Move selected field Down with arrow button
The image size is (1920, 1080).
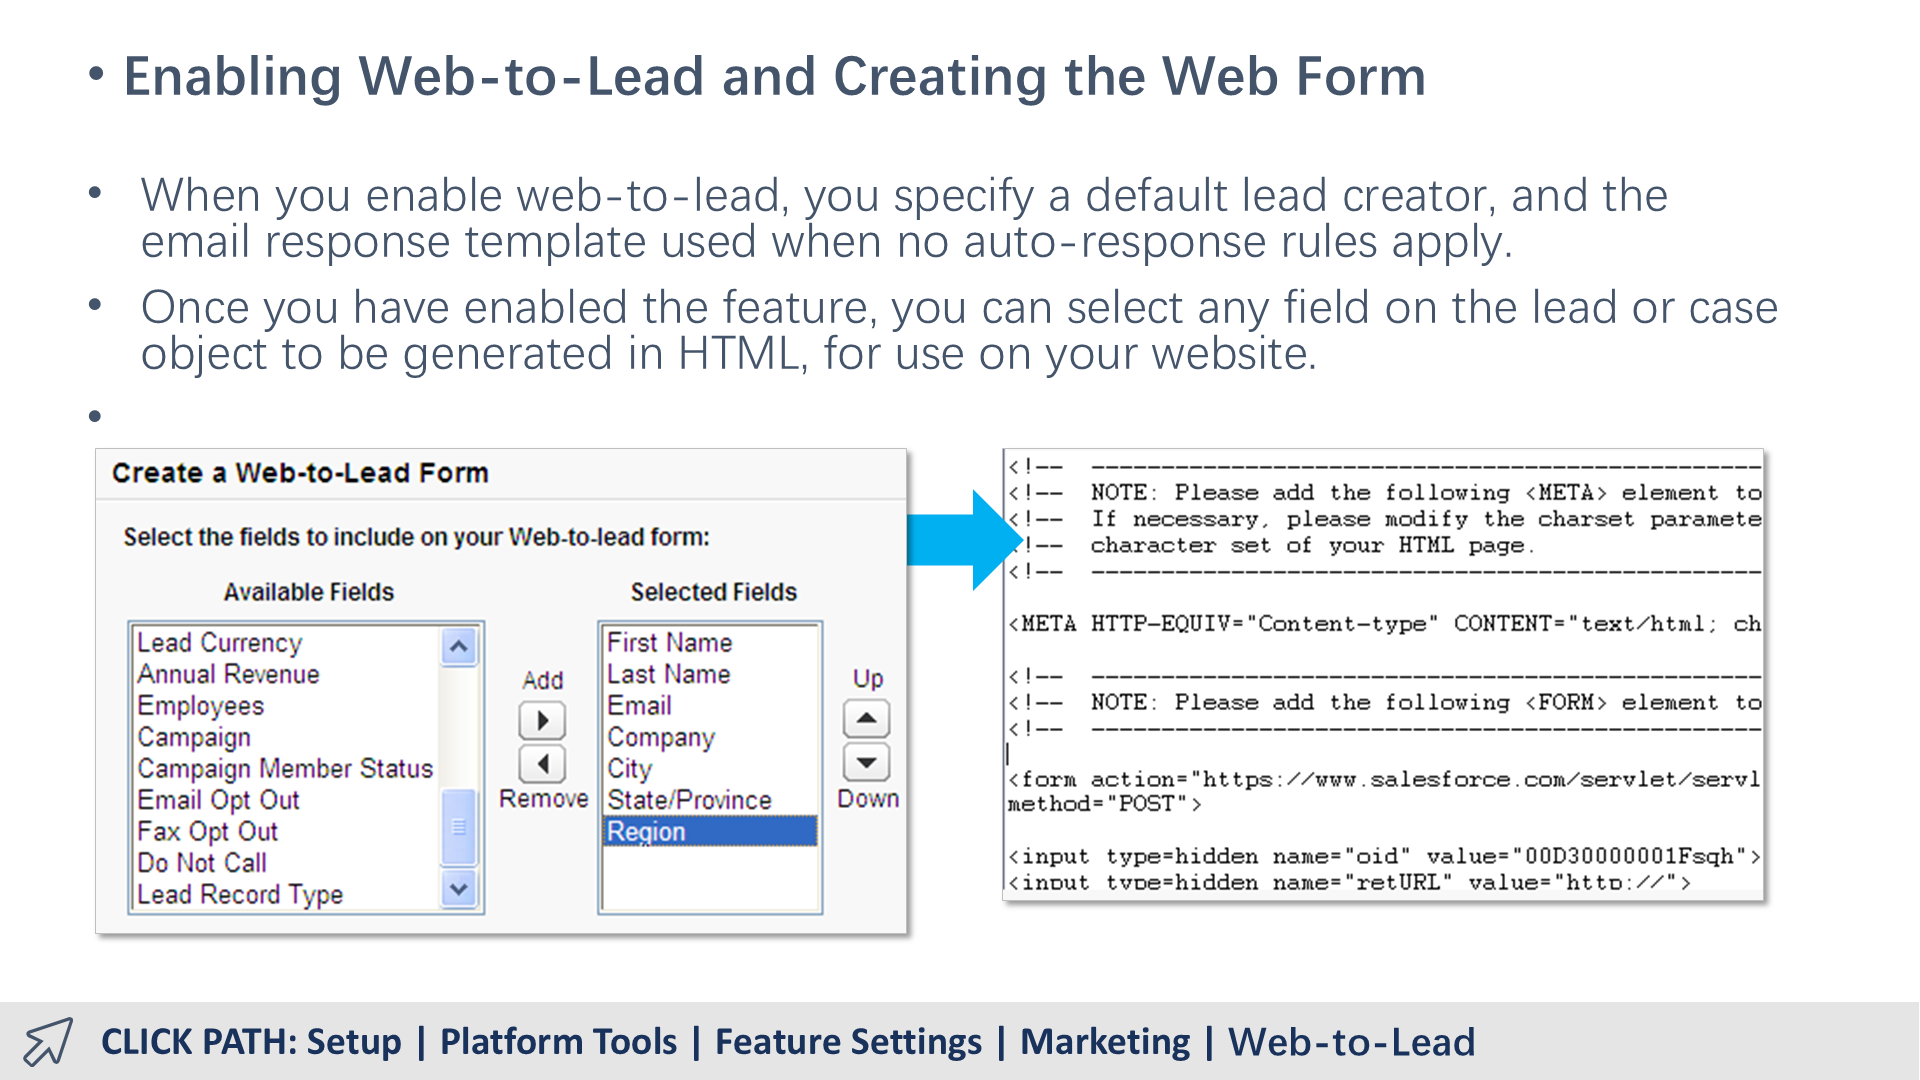click(866, 763)
